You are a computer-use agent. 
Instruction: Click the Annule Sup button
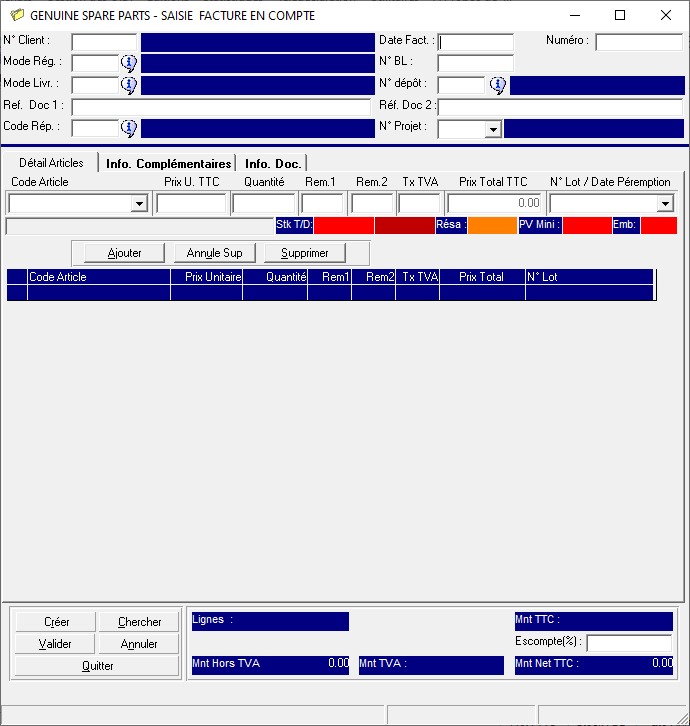pyautogui.click(x=214, y=253)
